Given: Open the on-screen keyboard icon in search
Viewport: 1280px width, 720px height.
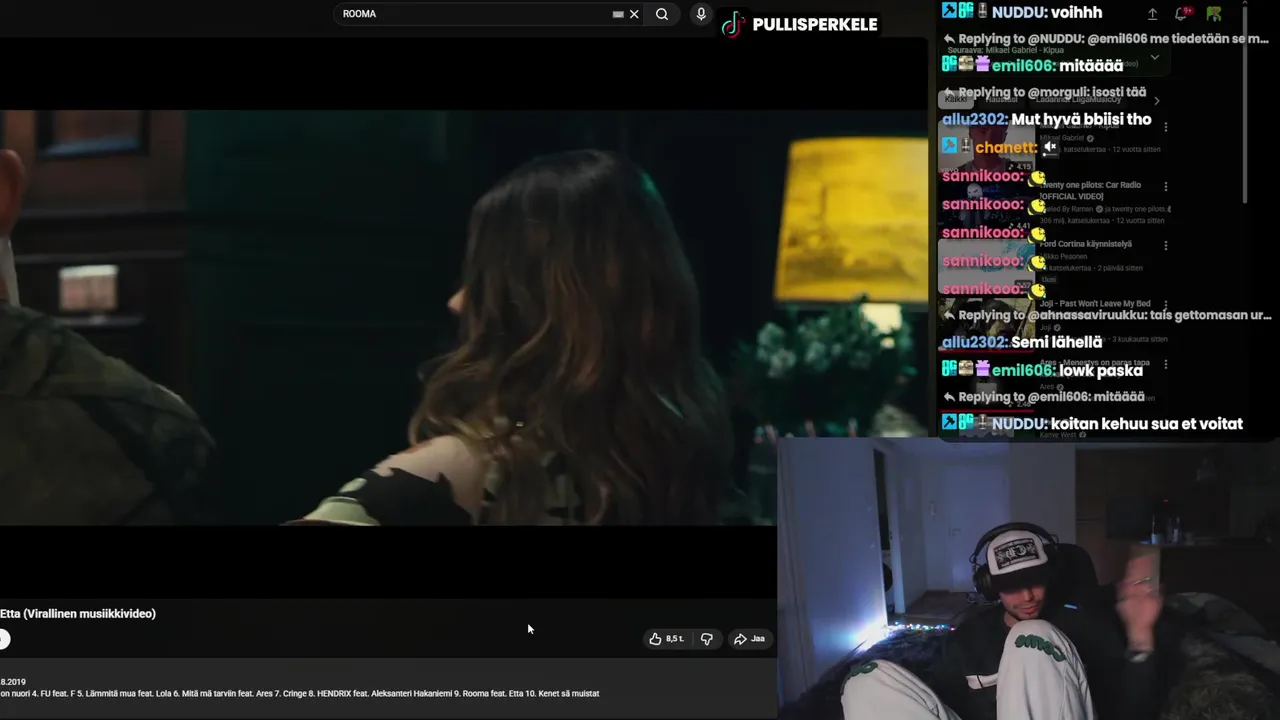Looking at the screenshot, I should 618,14.
